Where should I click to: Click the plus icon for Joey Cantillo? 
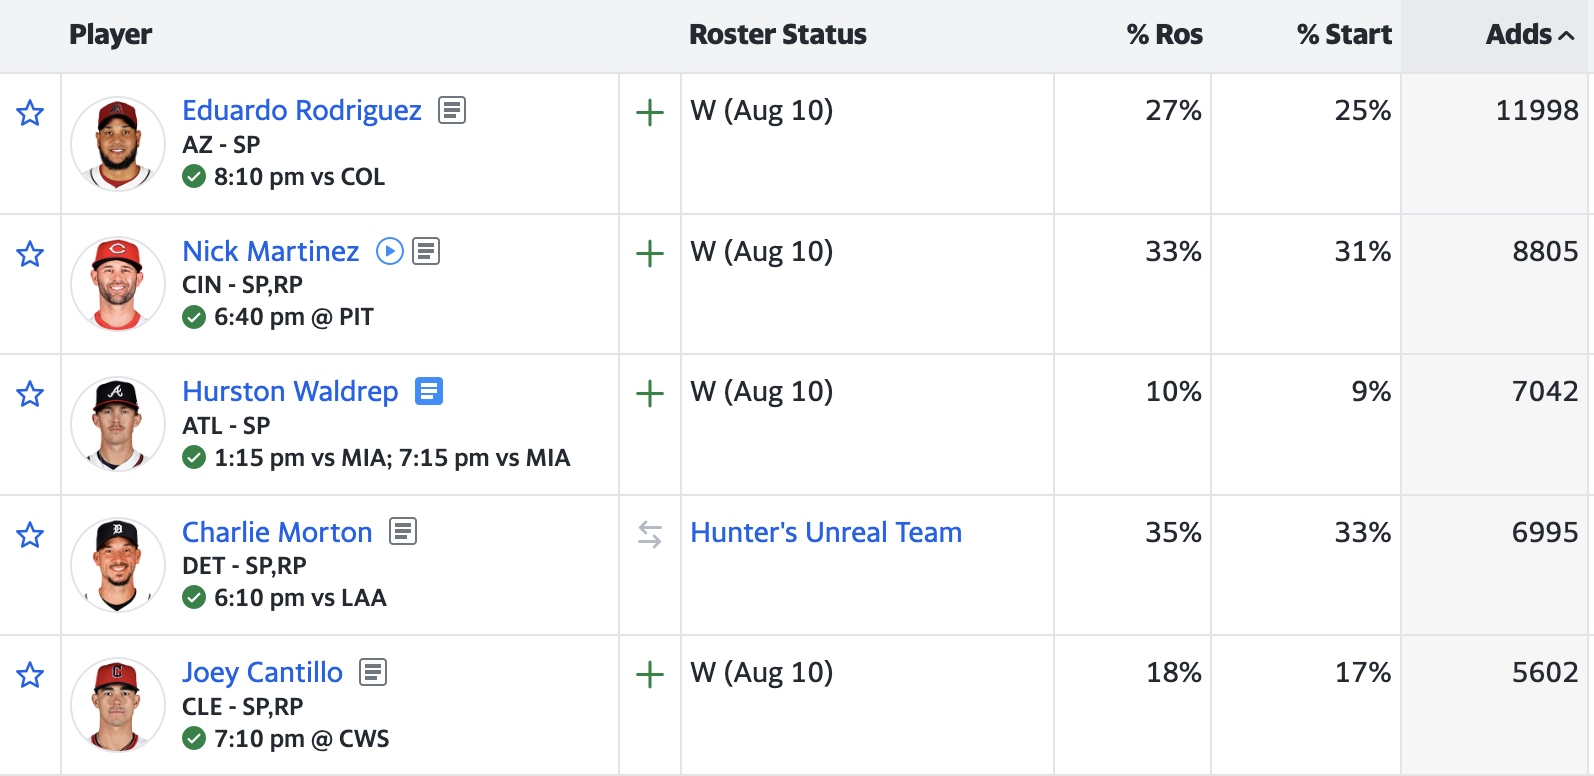pos(650,674)
